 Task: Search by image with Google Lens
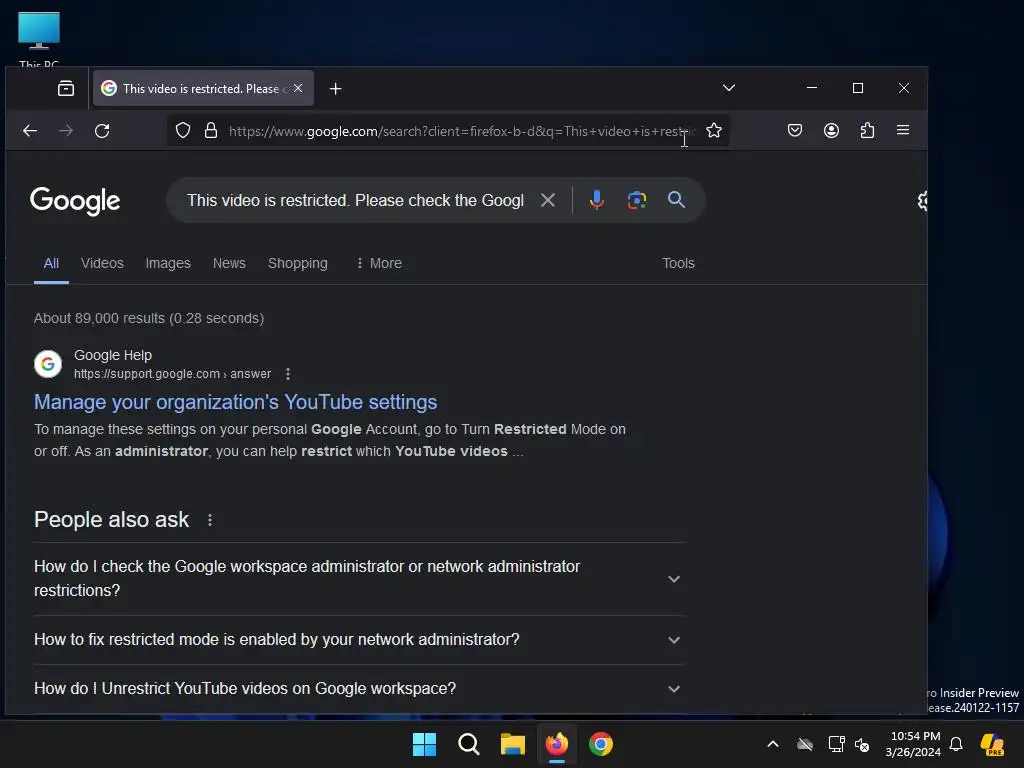[637, 200]
